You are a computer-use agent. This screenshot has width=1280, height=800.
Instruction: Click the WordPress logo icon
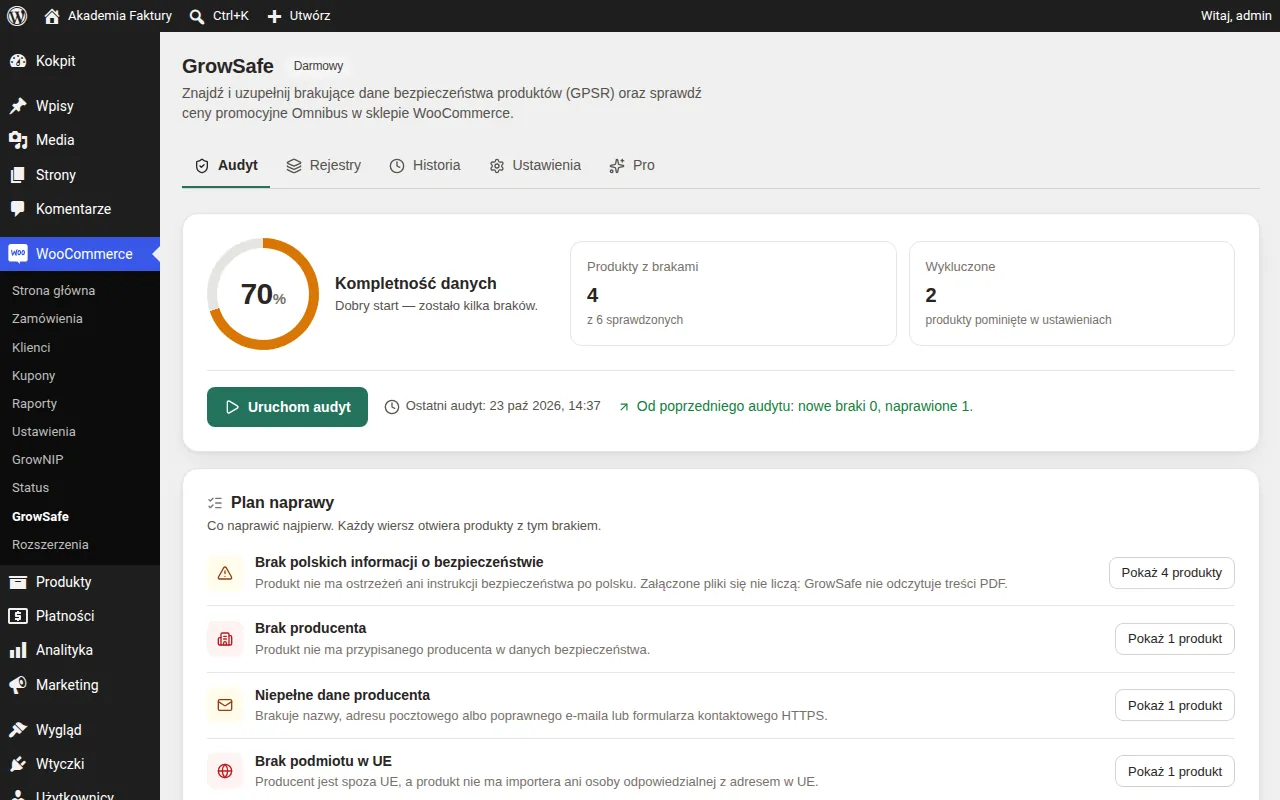coord(17,16)
